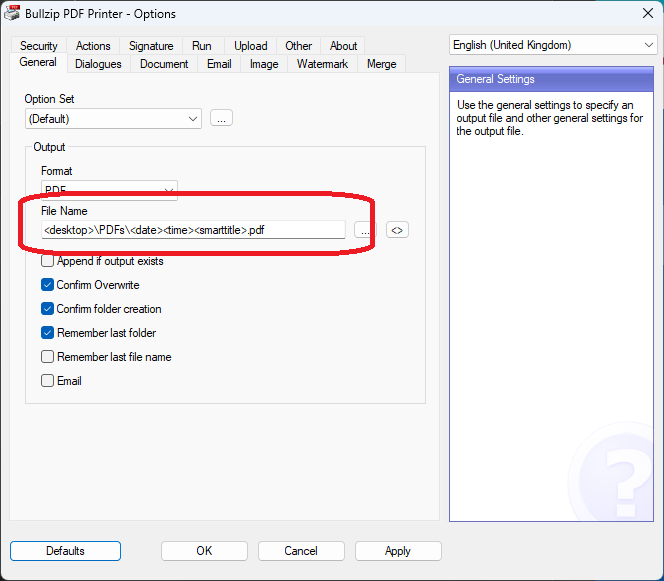
Task: Switch to the Merge tab
Action: click(x=382, y=64)
